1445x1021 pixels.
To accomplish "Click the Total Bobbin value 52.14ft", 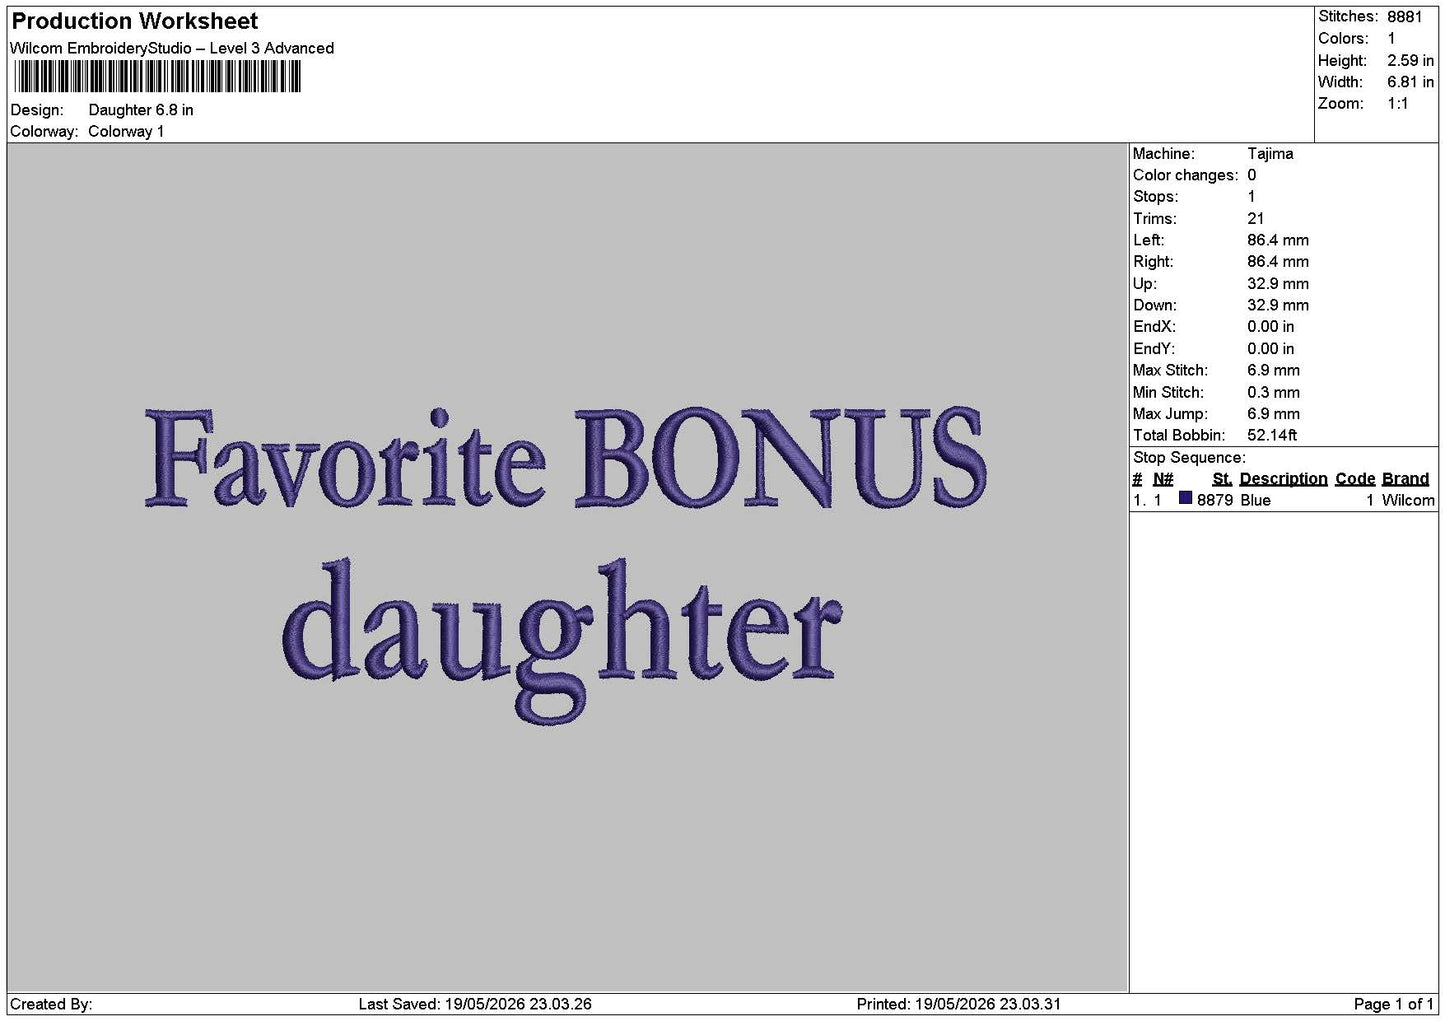I will point(1272,436).
